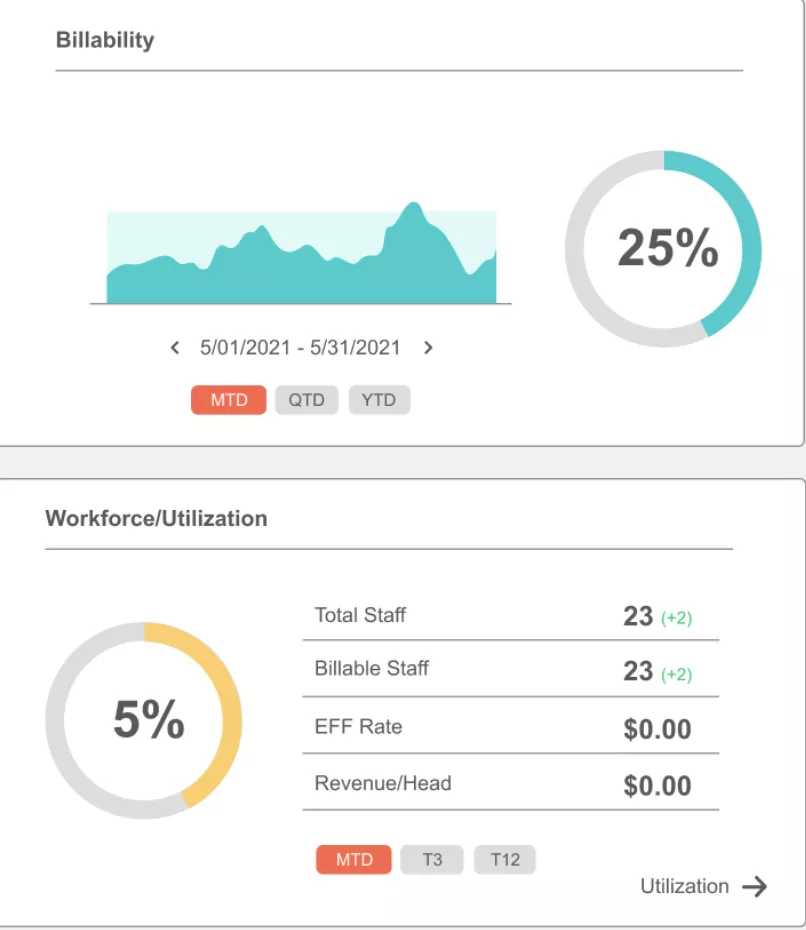This screenshot has height=930, width=806.
Task: Click the date range 5/01/2021 - 5/31/2021
Action: pyautogui.click(x=300, y=347)
